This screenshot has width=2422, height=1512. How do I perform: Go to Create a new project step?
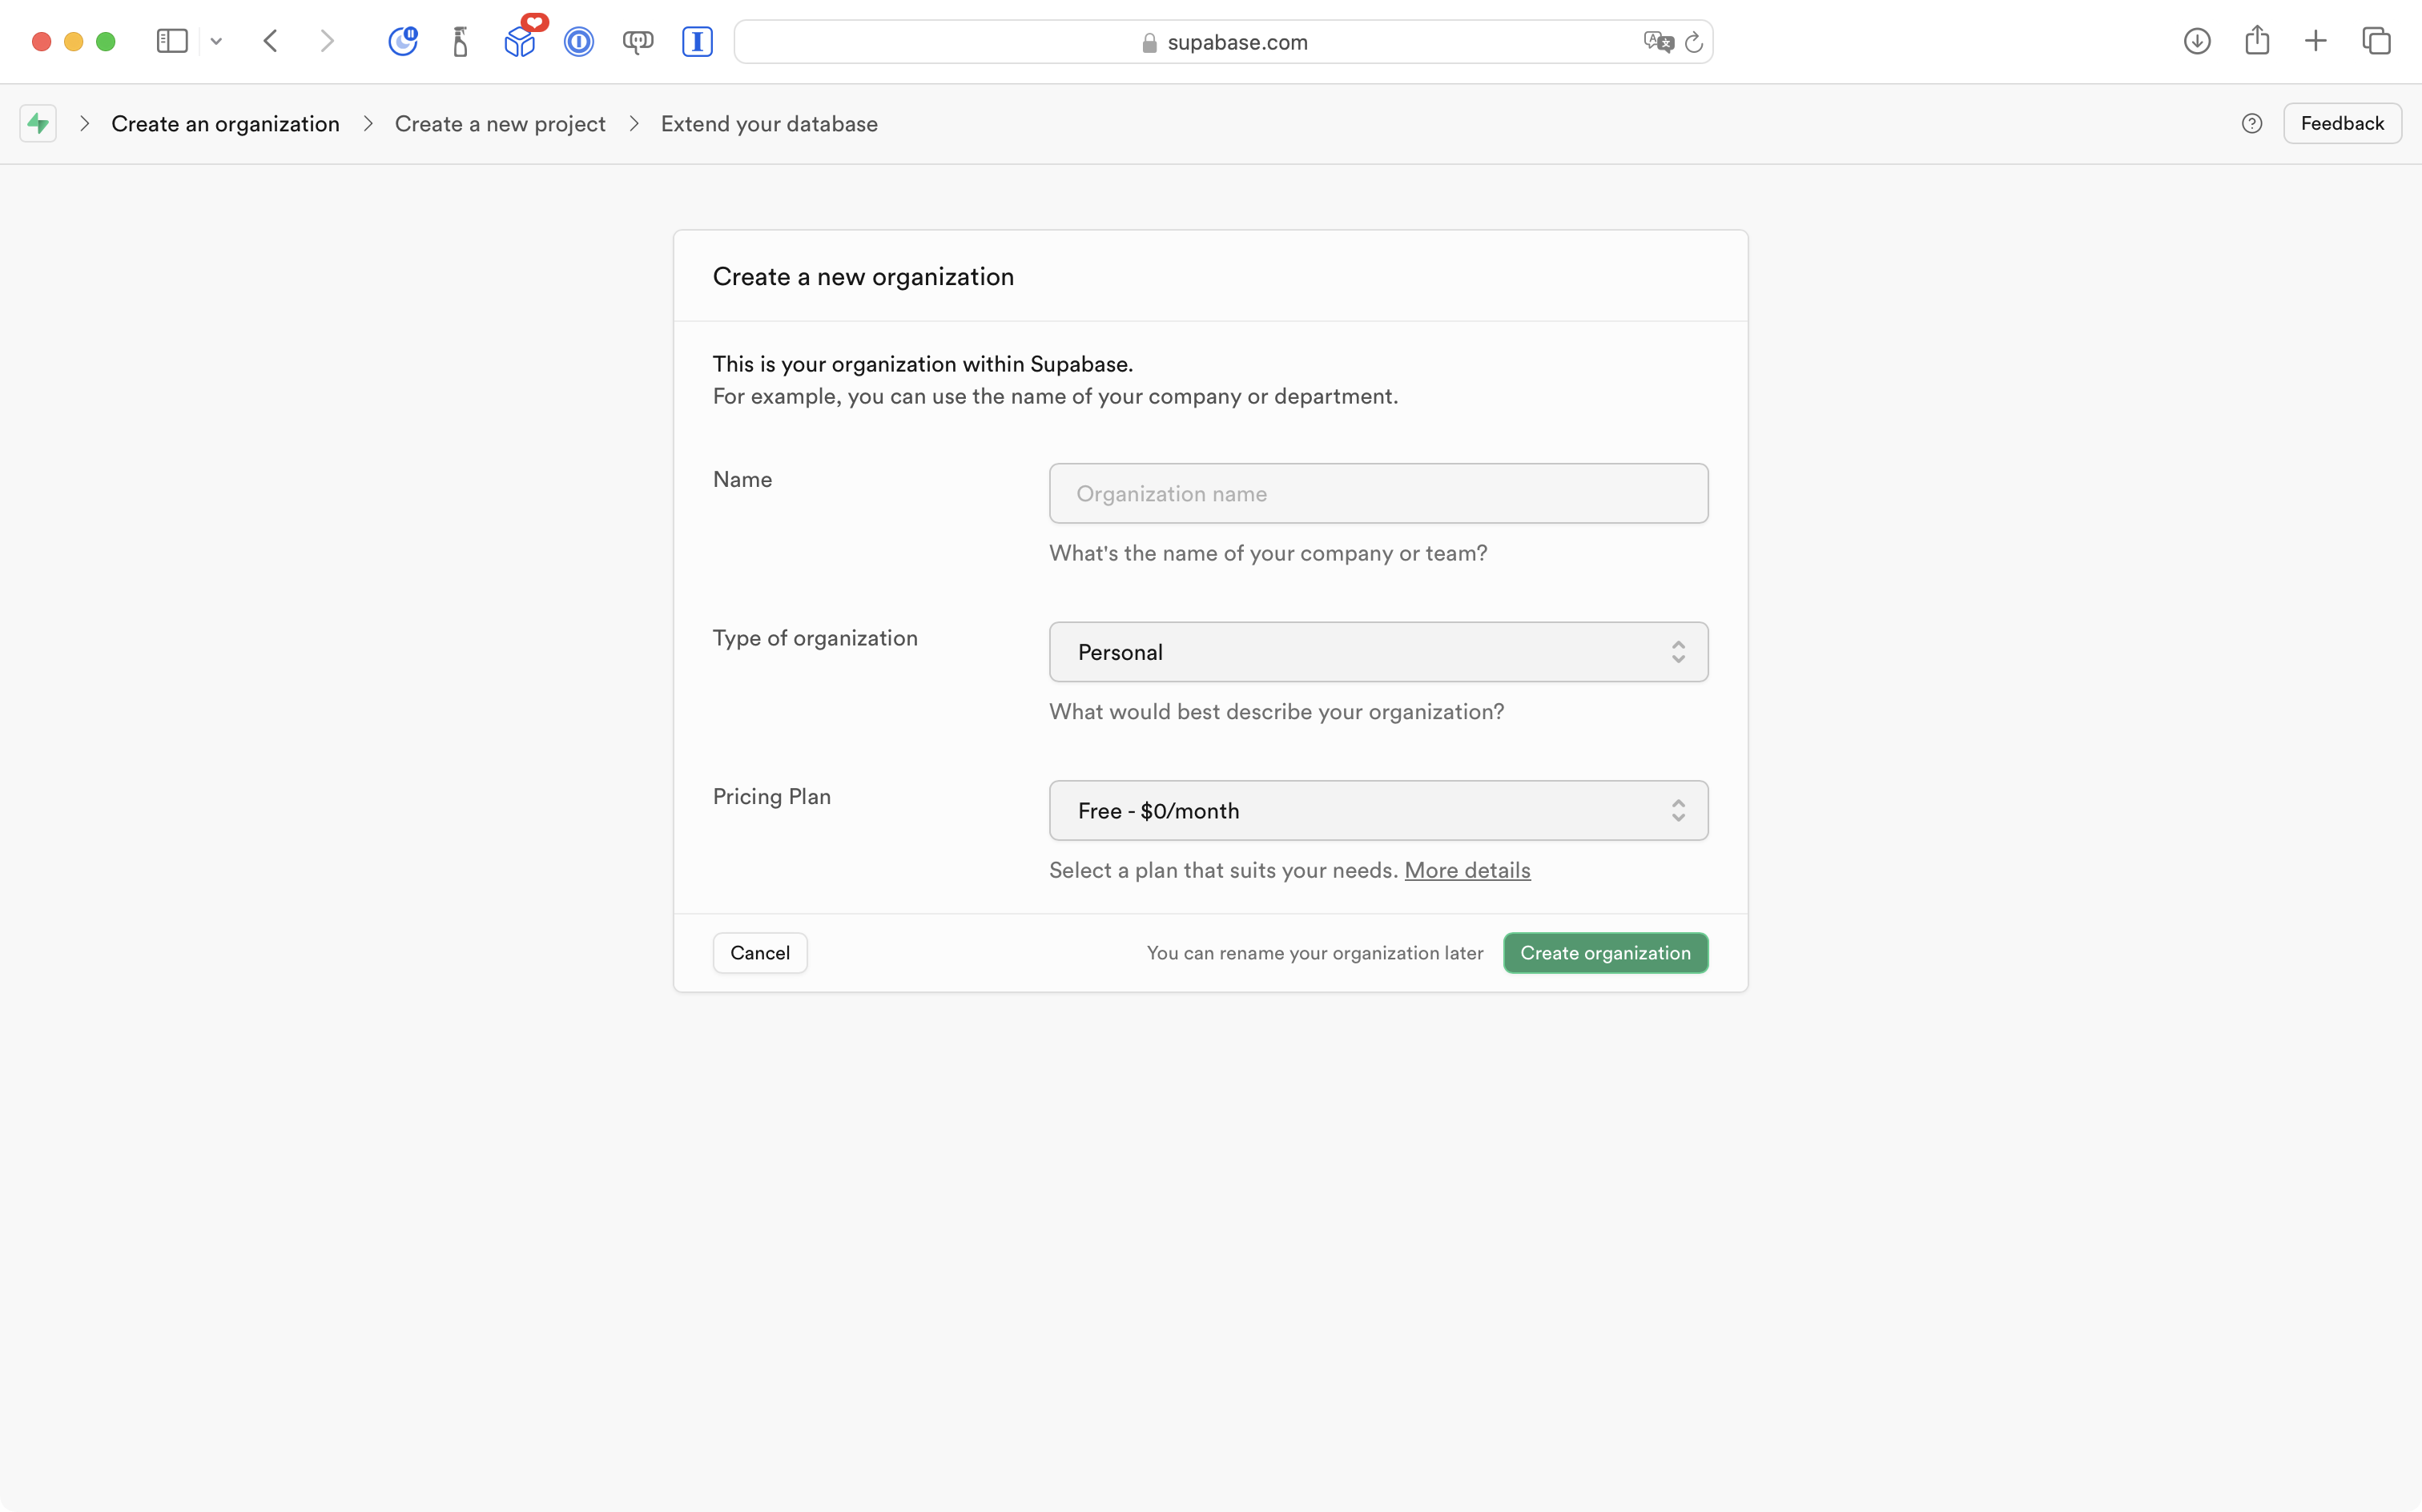(x=500, y=124)
